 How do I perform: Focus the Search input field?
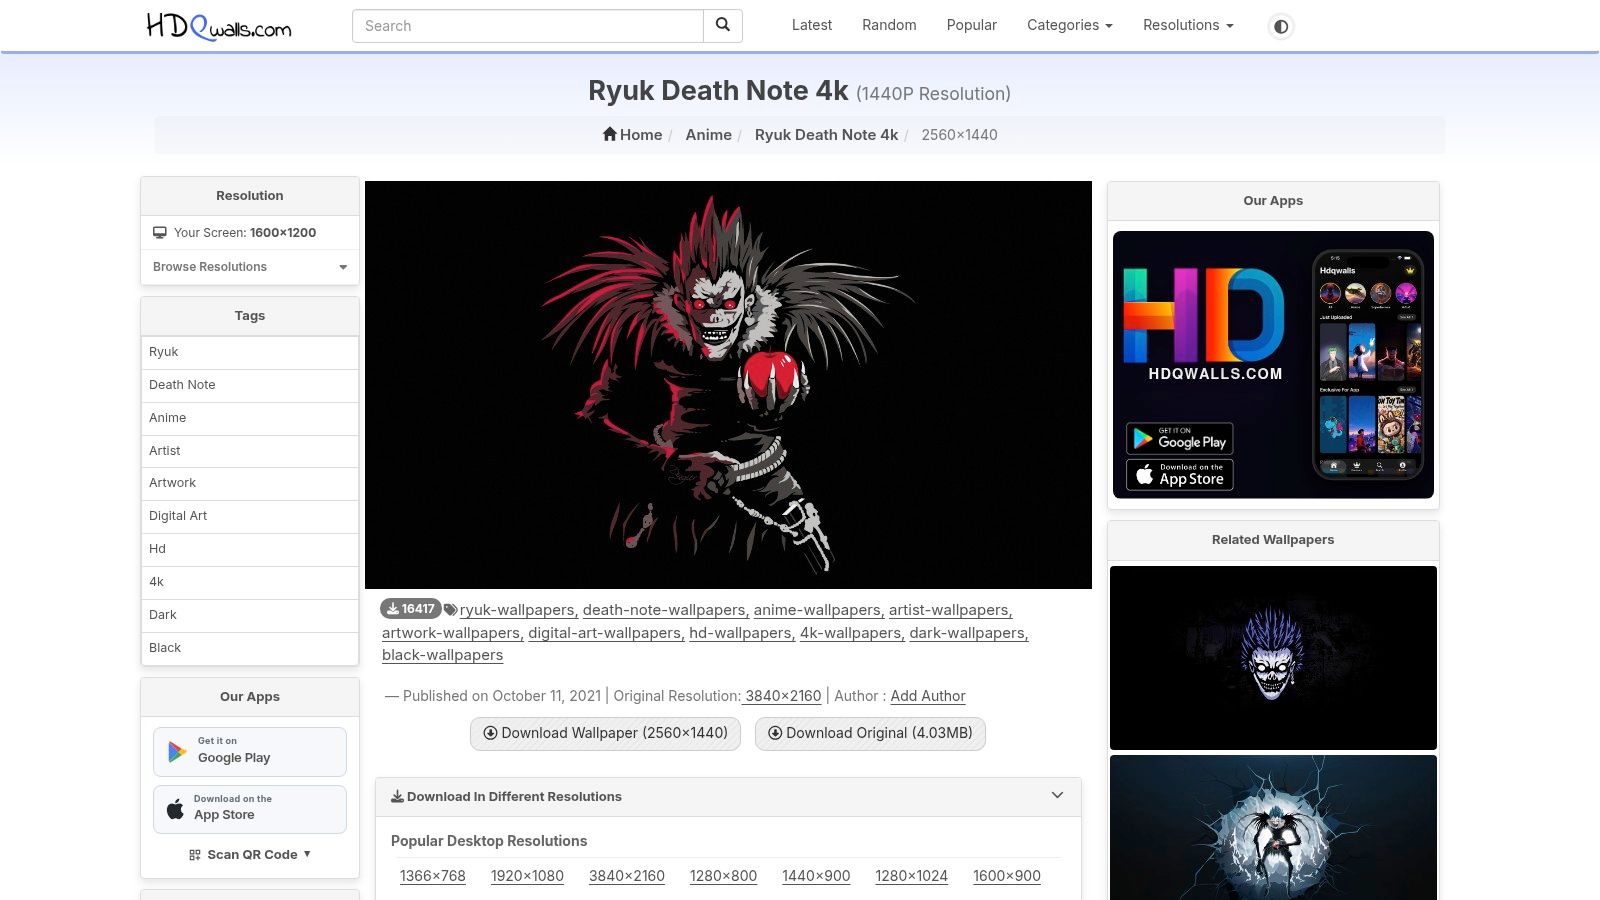[x=528, y=26]
